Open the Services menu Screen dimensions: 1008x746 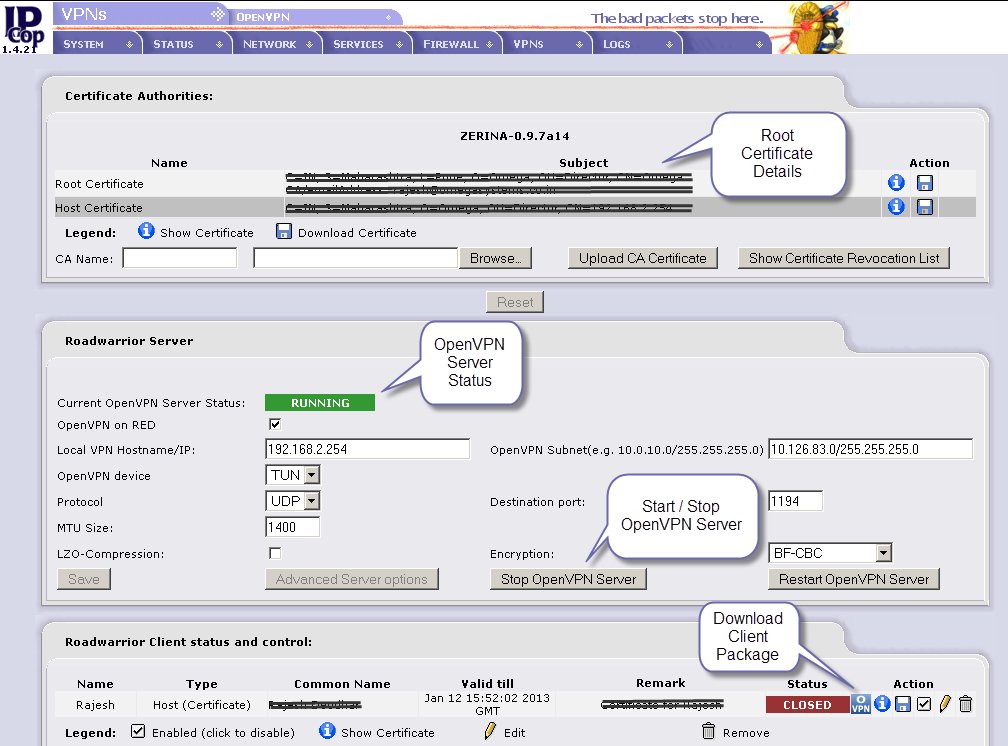coord(367,44)
